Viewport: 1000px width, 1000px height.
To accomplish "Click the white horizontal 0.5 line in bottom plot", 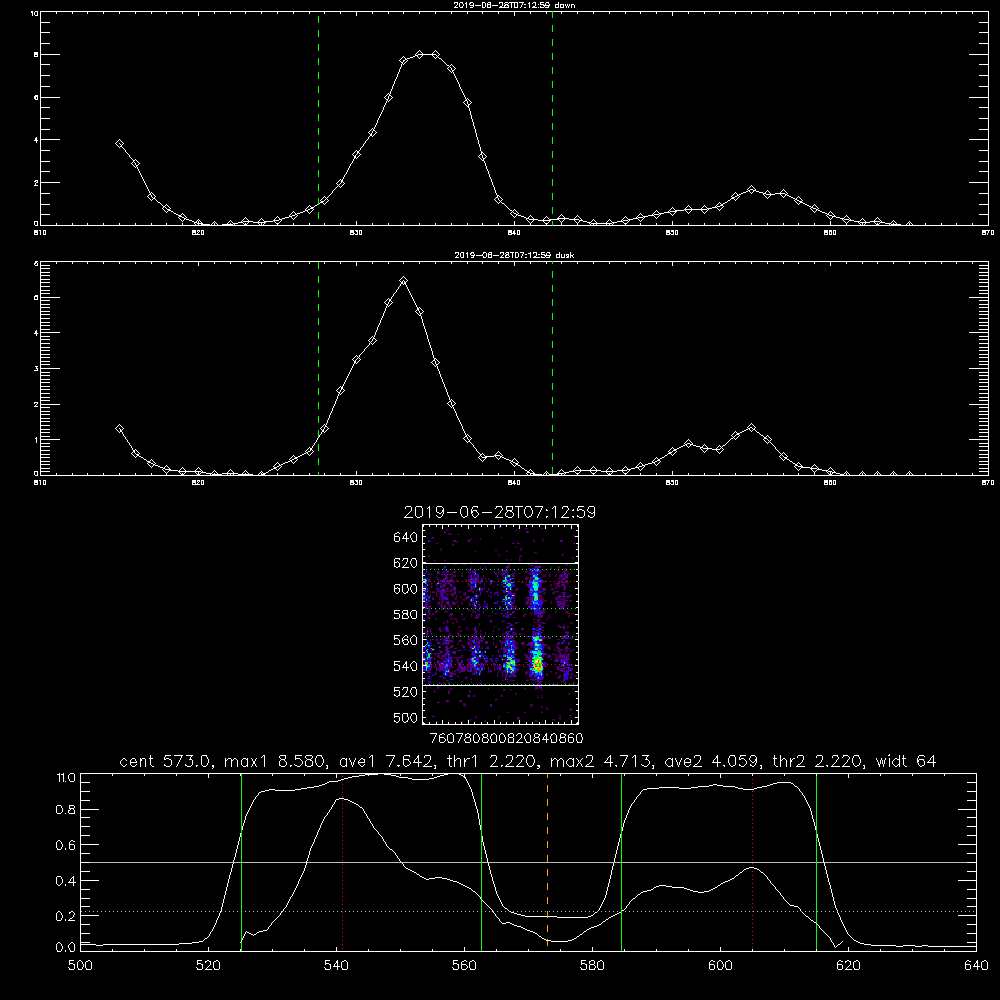I will point(528,862).
